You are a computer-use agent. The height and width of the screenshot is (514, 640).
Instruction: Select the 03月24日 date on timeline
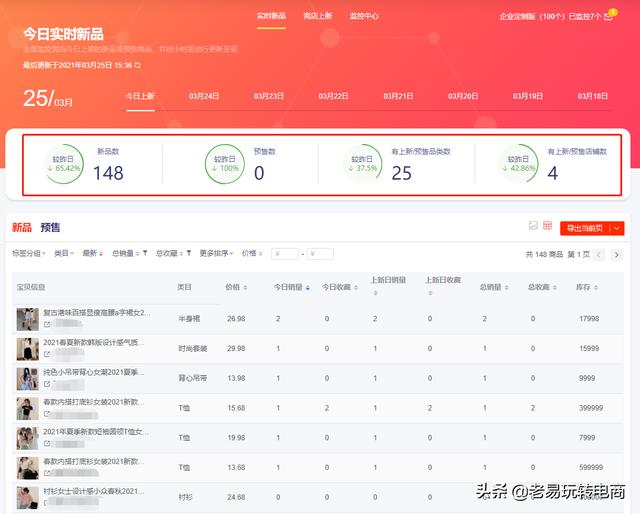(x=204, y=96)
